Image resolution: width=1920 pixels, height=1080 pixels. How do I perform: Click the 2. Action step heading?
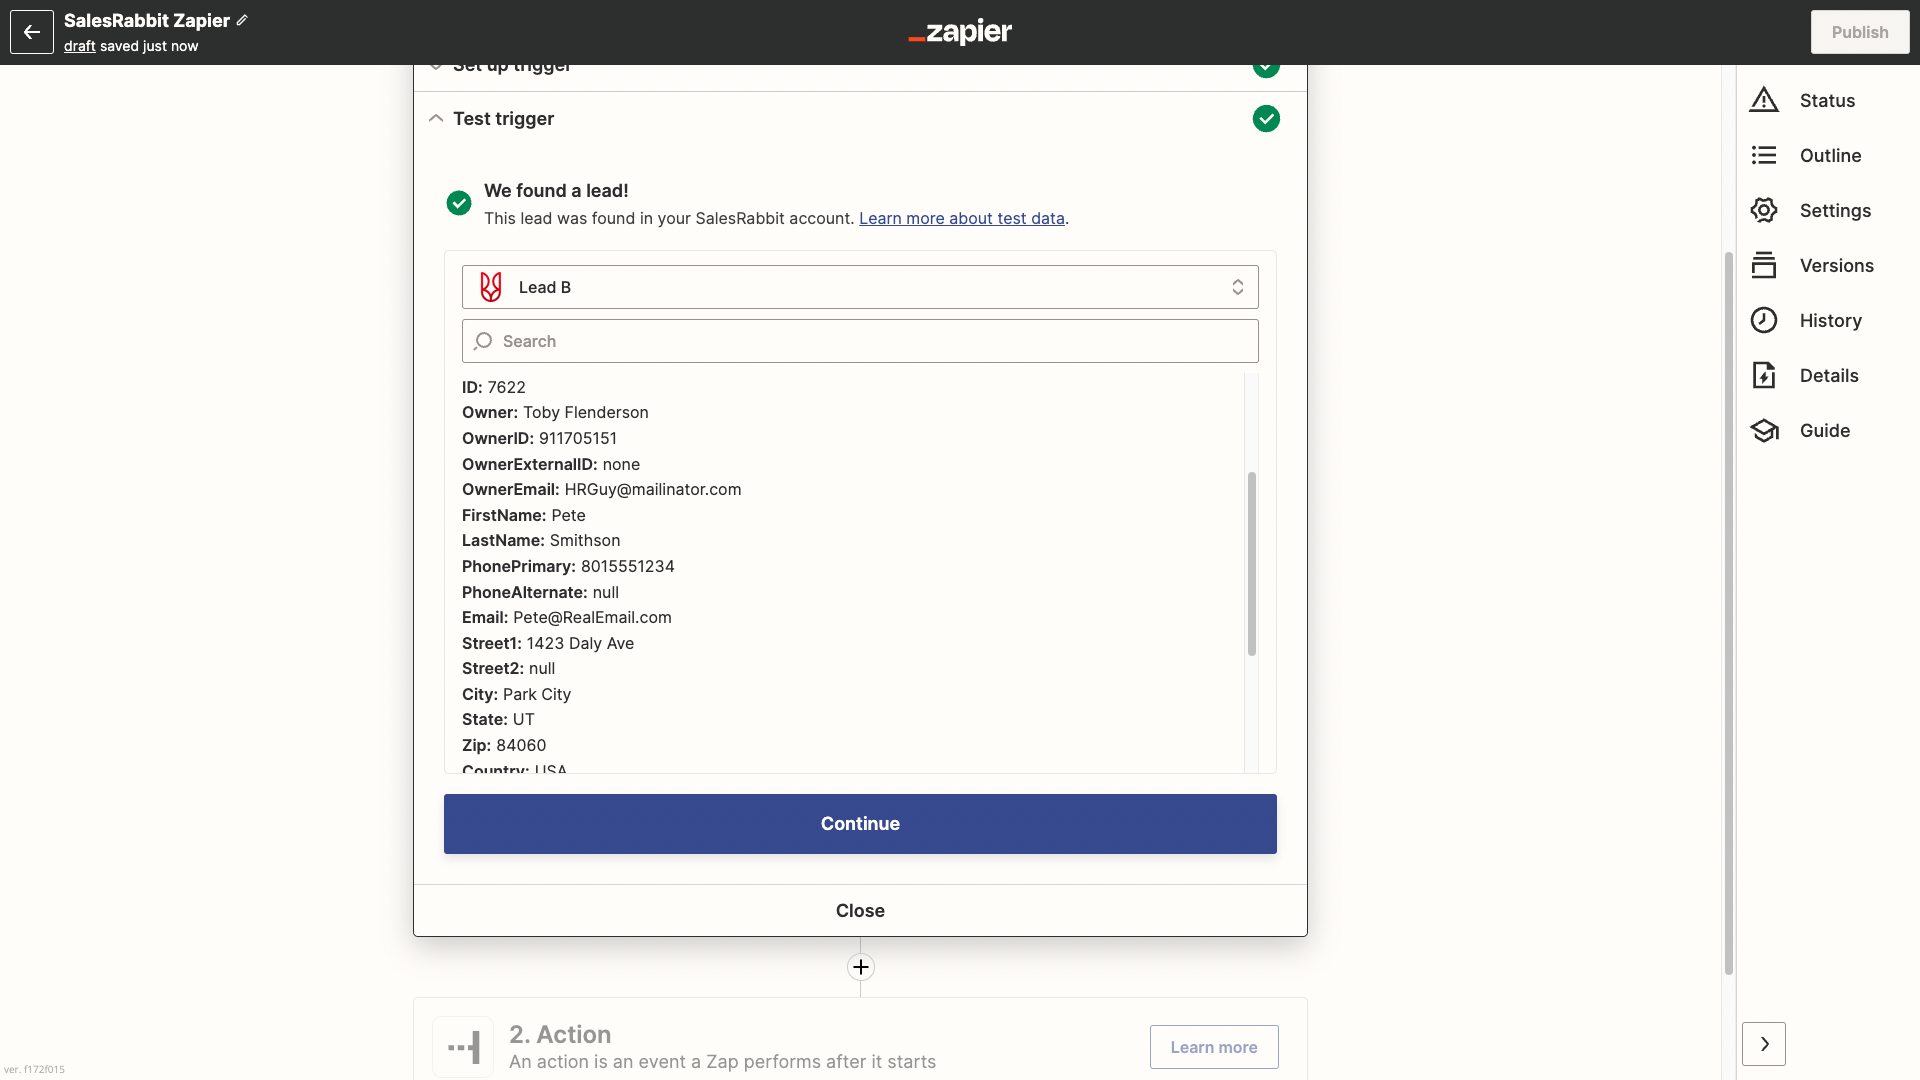560,1034
